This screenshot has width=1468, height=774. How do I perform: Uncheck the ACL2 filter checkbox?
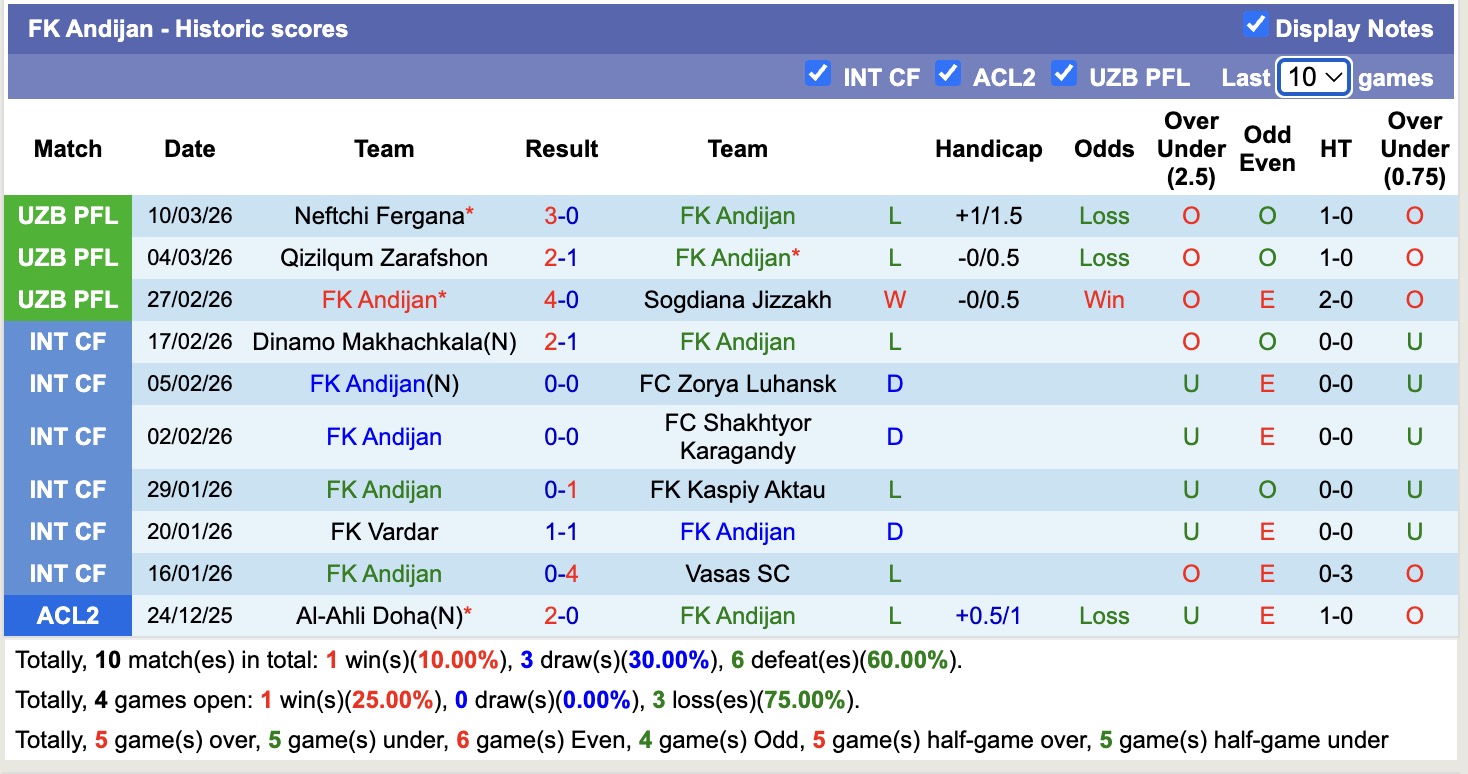(x=948, y=74)
